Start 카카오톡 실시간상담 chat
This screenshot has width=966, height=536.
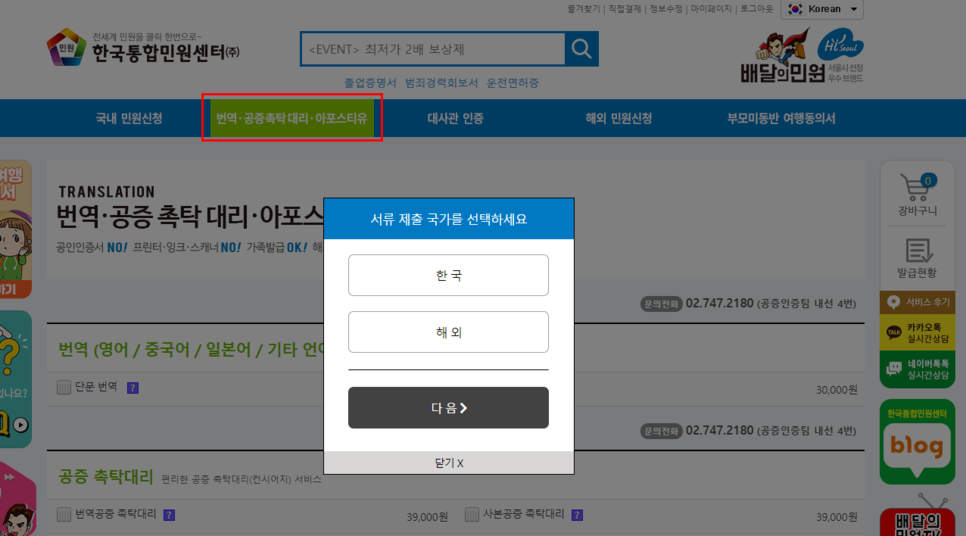(917, 333)
